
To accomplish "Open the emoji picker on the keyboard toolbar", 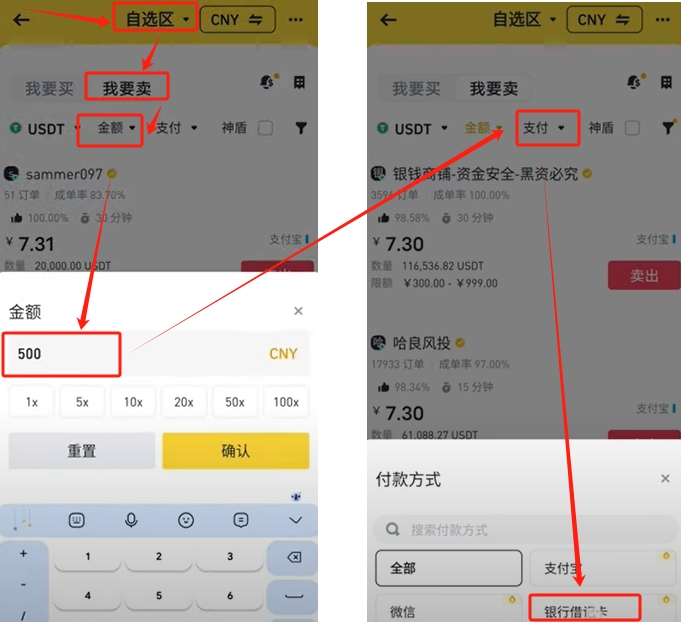I will point(186,520).
